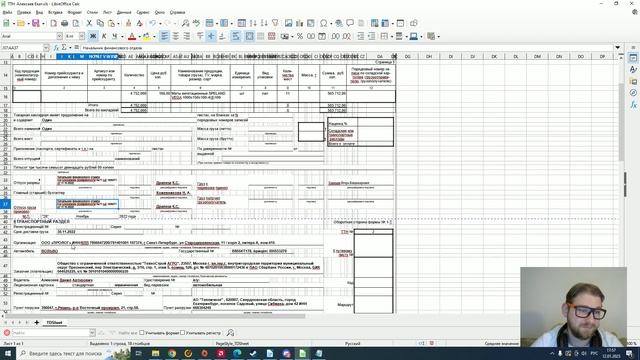This screenshot has width=640, height=360.
Task: Click the Format as percent icon
Action: pos(300,36)
